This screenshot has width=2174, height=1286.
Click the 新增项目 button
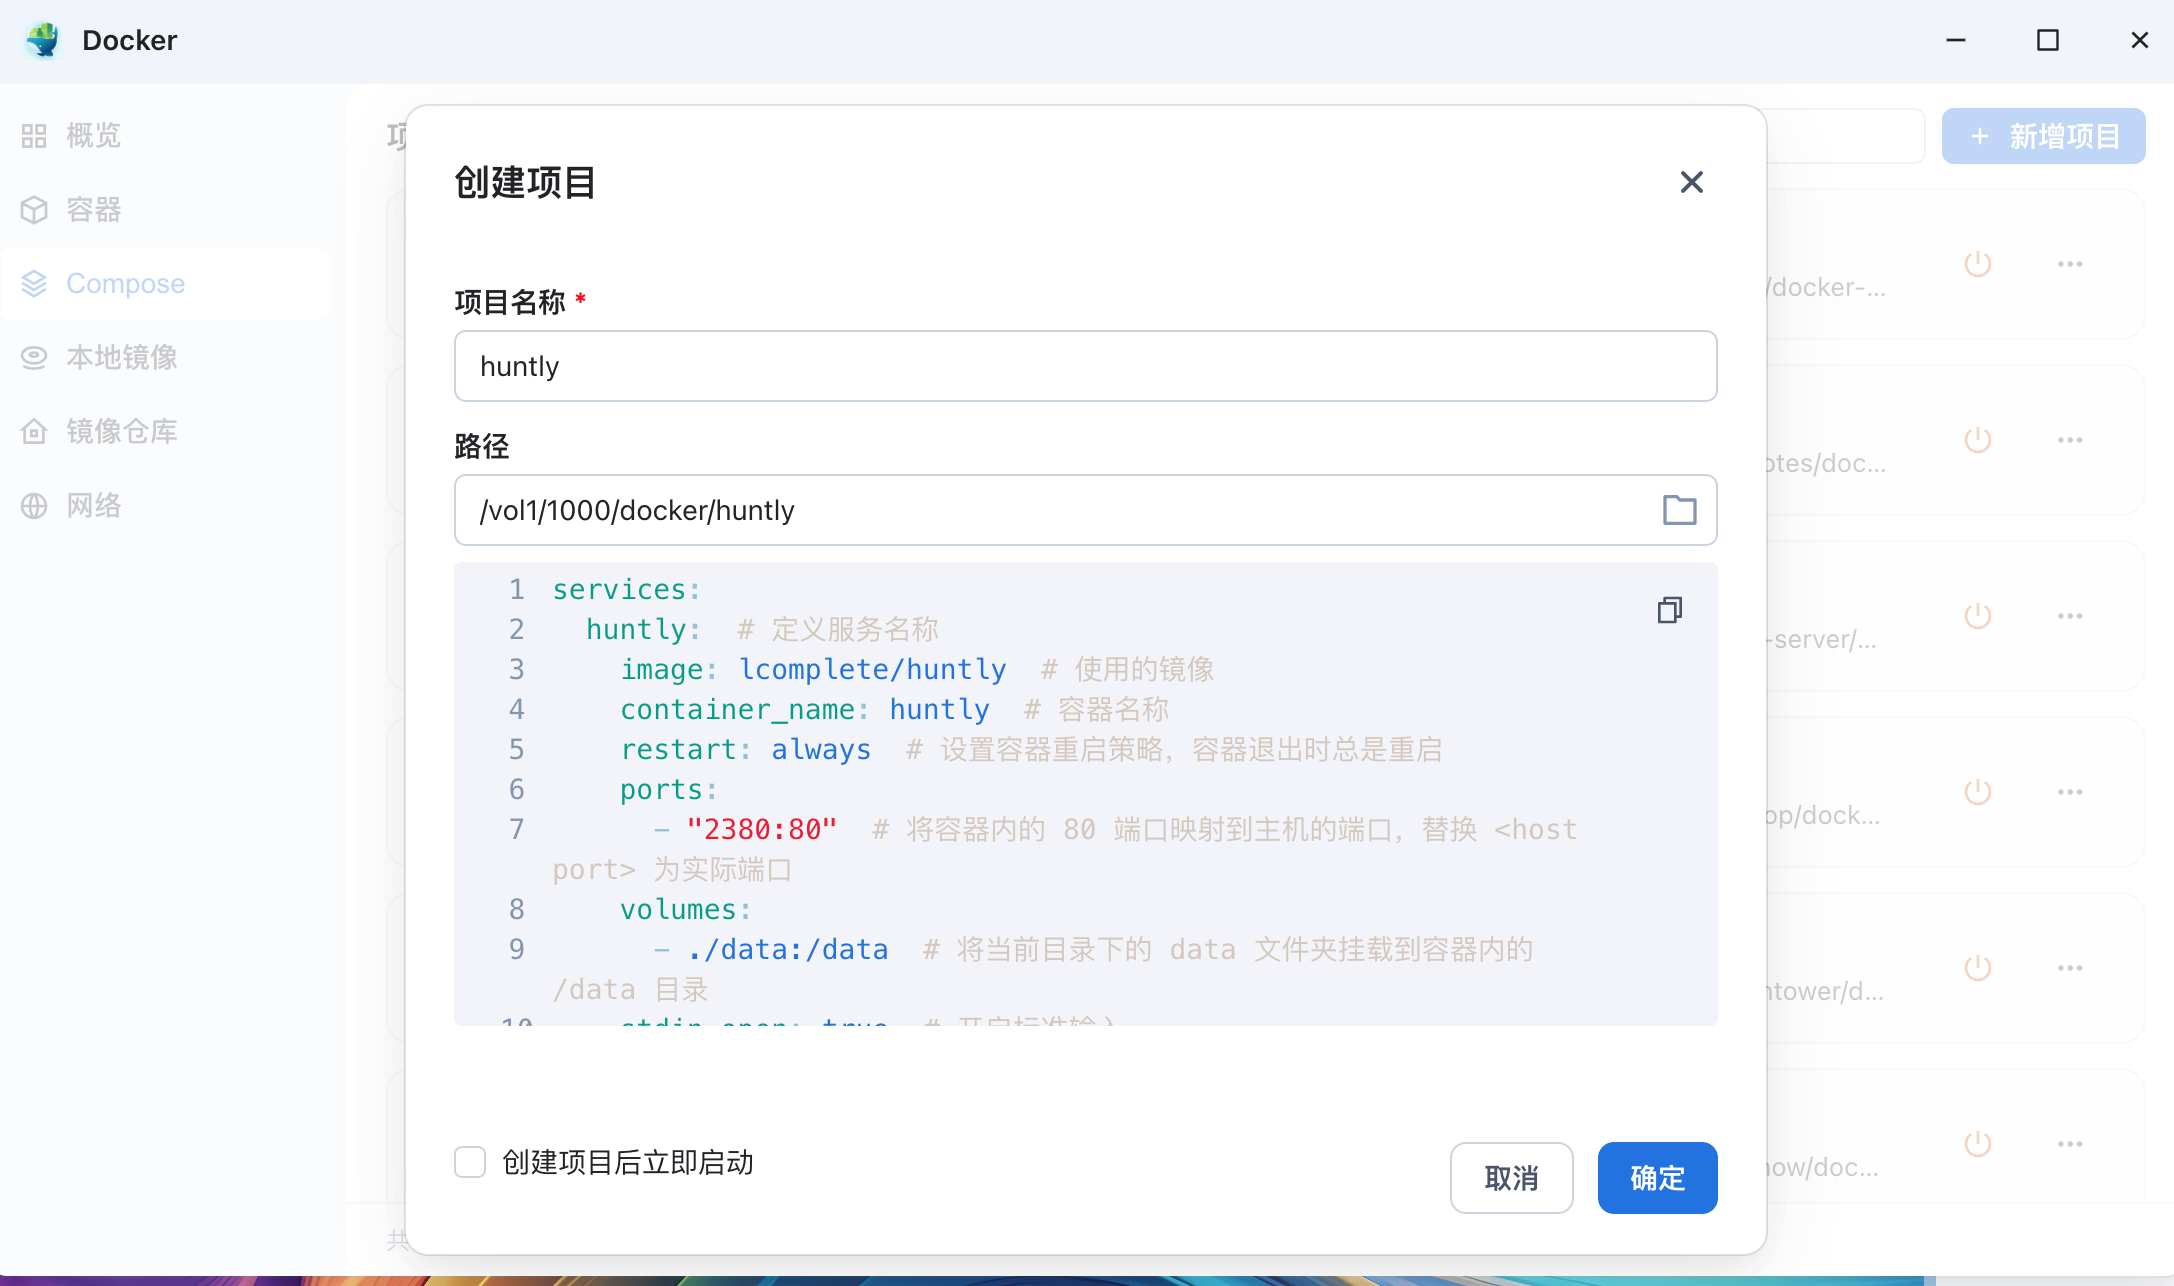(2043, 136)
